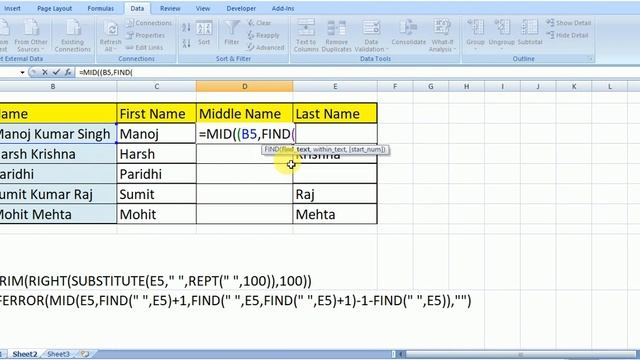Viewport: 640px width, 360px height.
Task: Click horizontal scrollbar left arrow
Action: (401, 354)
